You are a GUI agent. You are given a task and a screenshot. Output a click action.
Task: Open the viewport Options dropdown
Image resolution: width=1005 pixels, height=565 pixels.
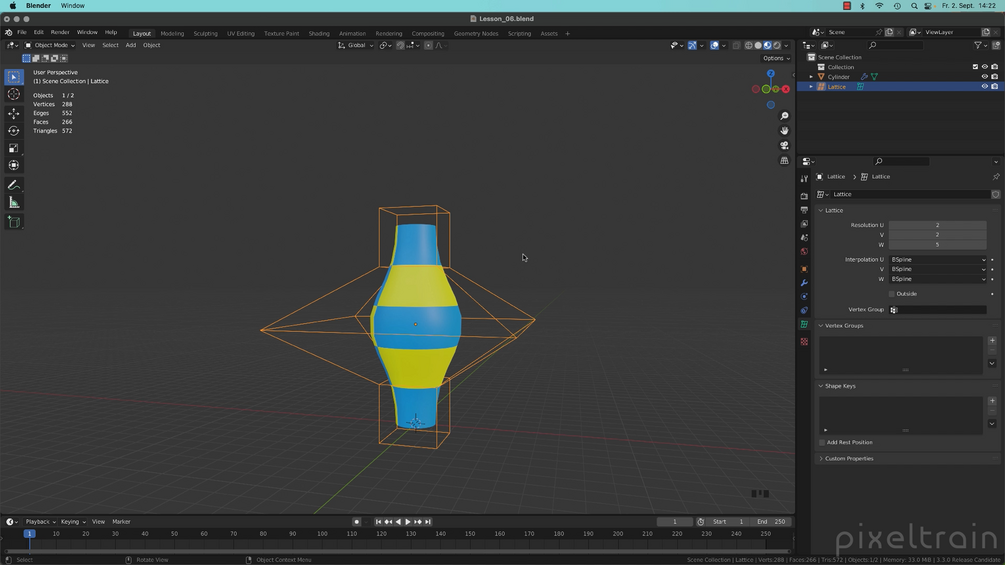click(776, 58)
